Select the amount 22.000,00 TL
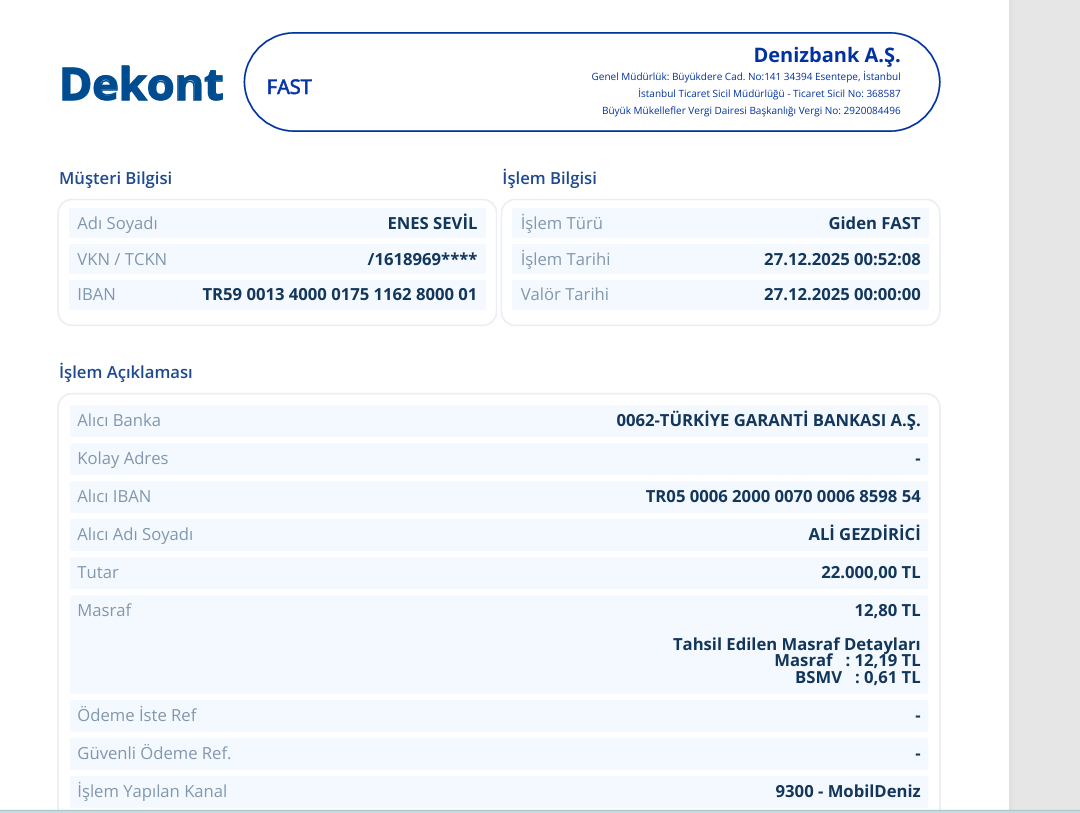Viewport: 1080px width, 813px height. (x=871, y=572)
